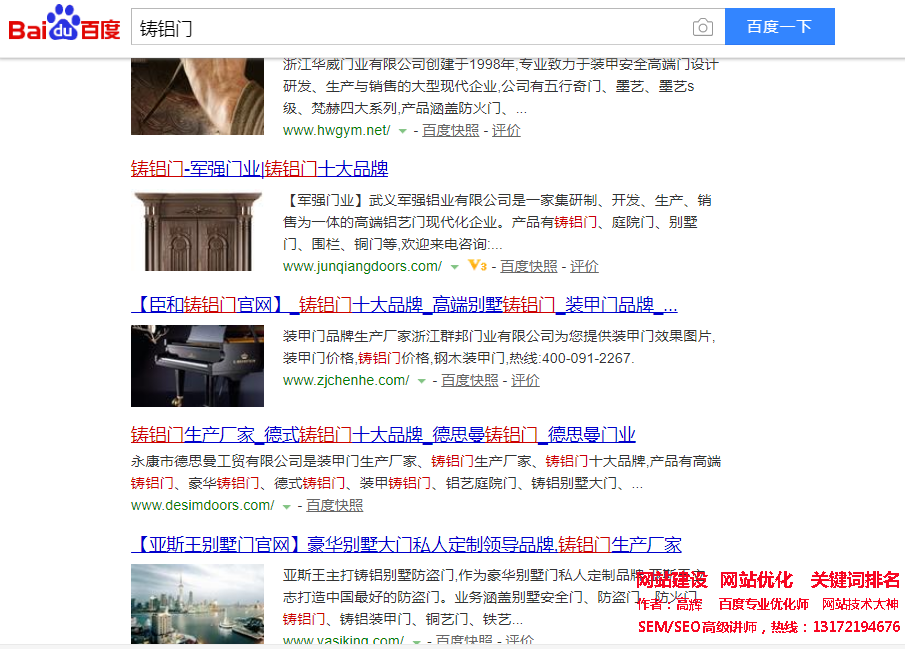Click the piano thumbnail image
This screenshot has width=905, height=649.
[197, 365]
